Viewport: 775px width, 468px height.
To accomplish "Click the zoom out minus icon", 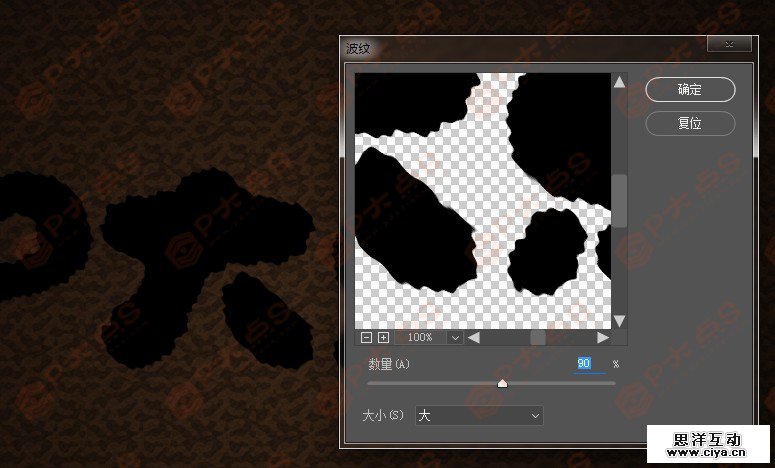I will 365,338.
